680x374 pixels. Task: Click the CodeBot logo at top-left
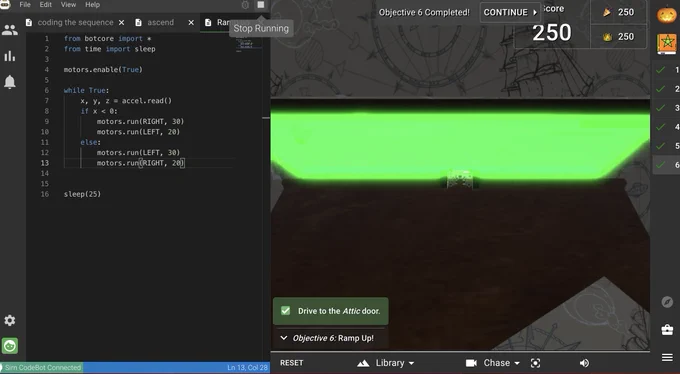(x=5, y=4)
